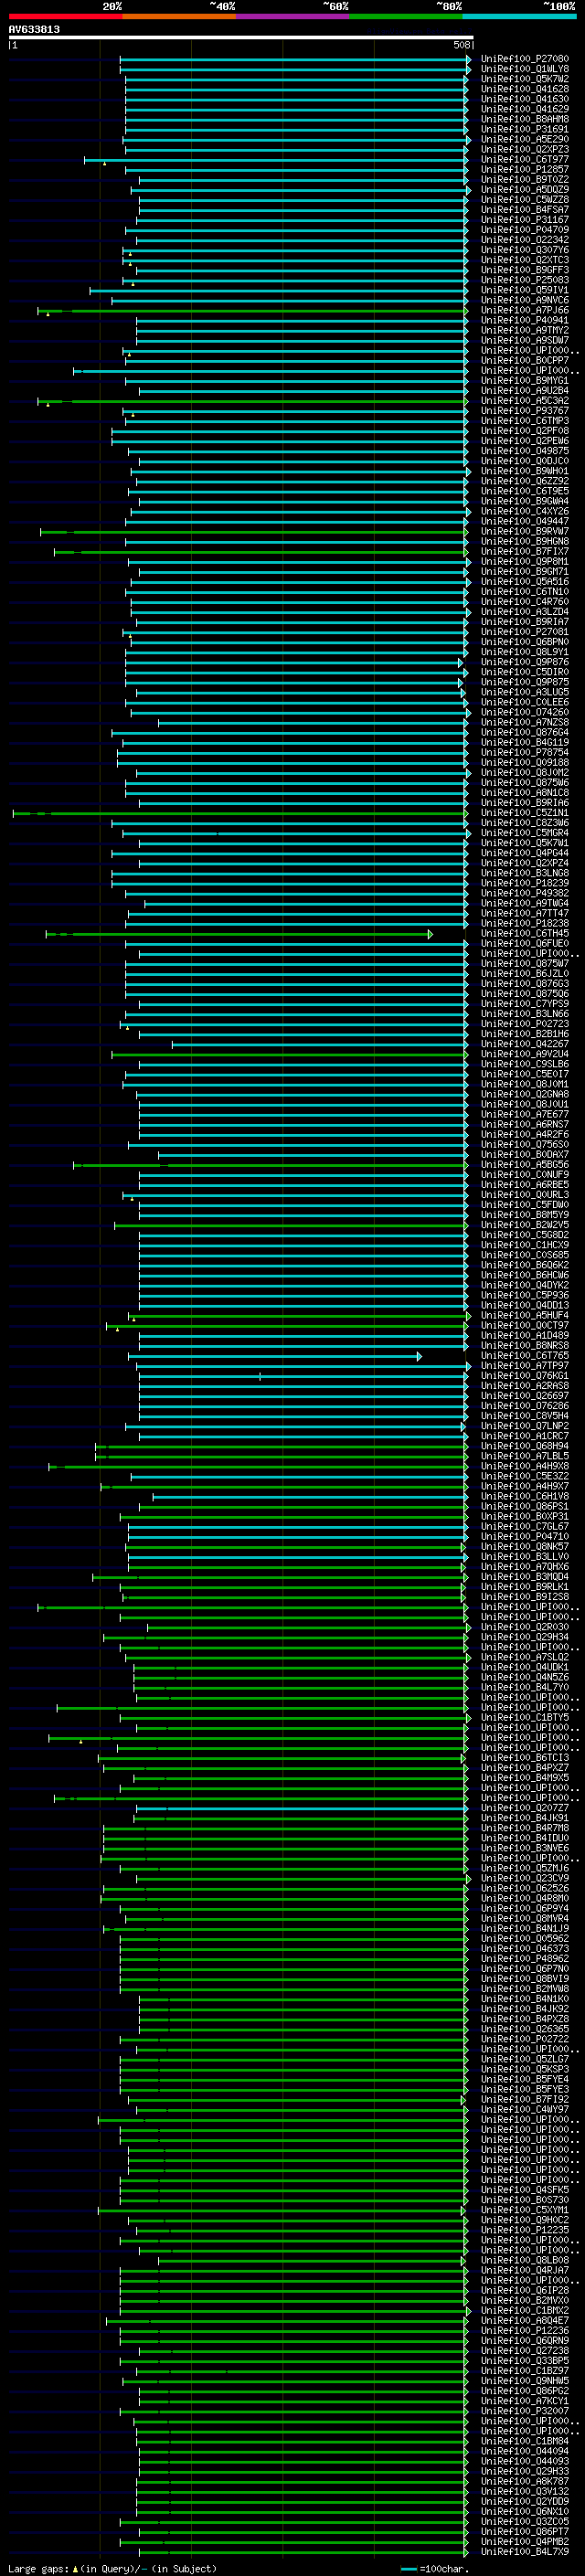Select hit label UniRef100_Q26697
The image size is (585, 2576).
(x=524, y=1396)
